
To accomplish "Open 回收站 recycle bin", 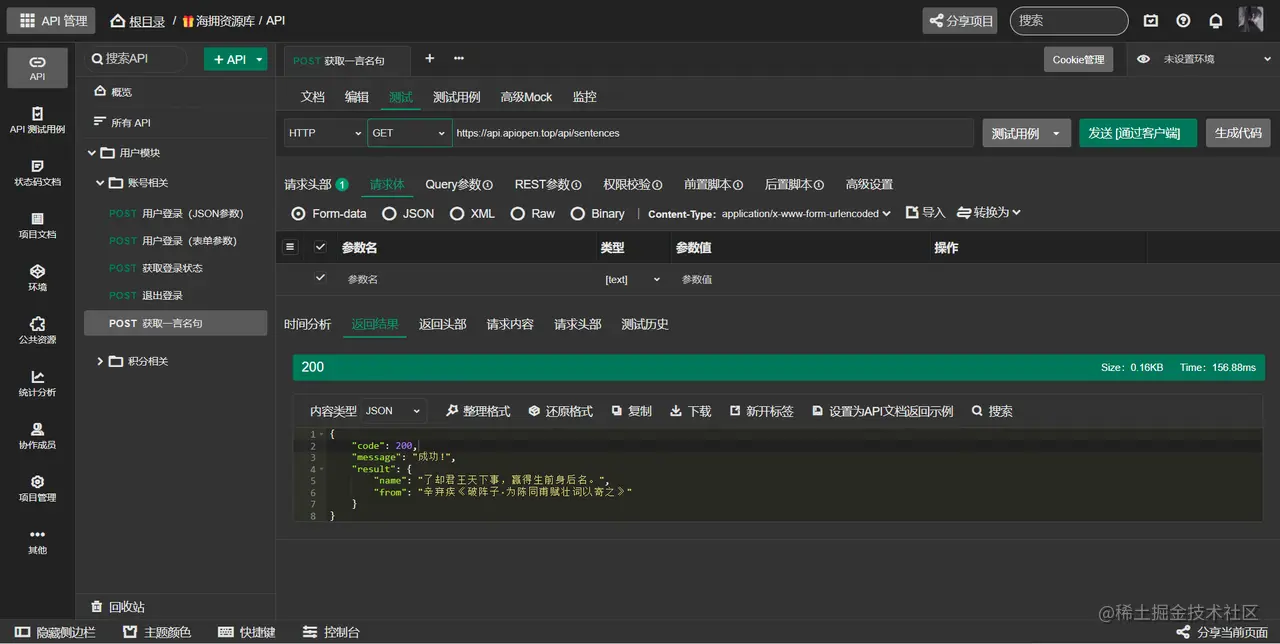I will pos(117,607).
